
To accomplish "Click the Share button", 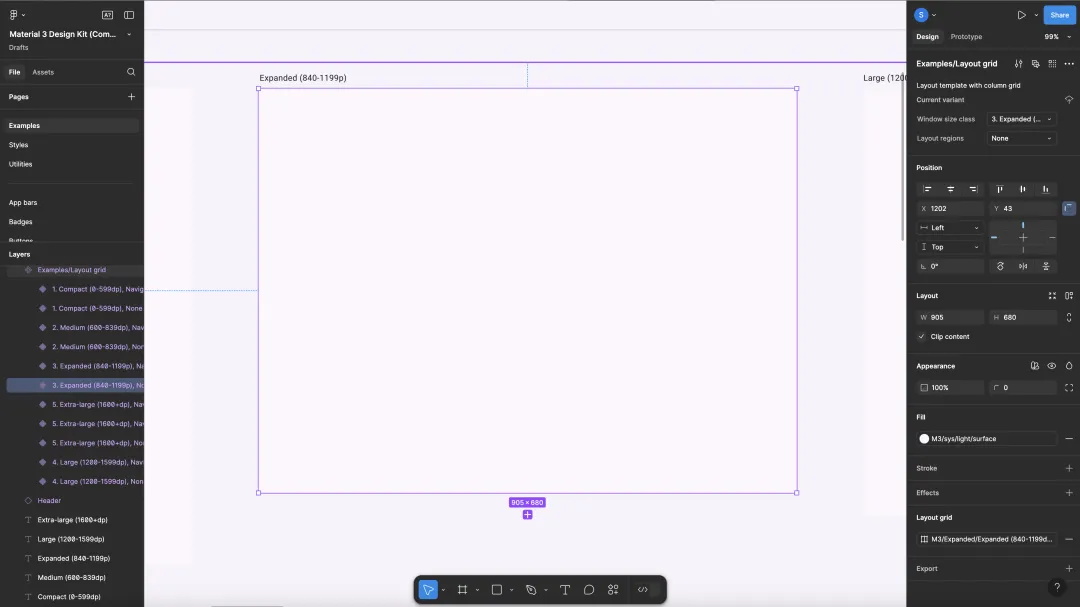I will (x=1059, y=15).
